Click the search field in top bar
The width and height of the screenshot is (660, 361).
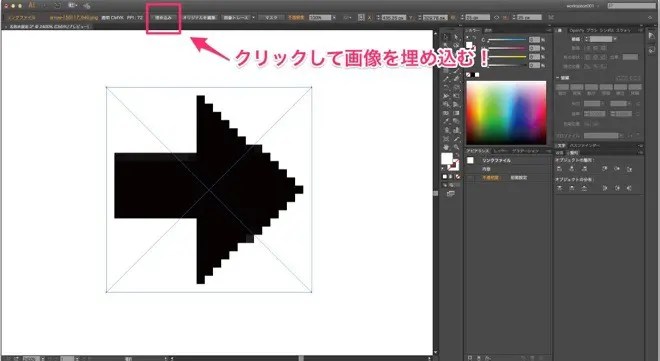click(x=631, y=6)
